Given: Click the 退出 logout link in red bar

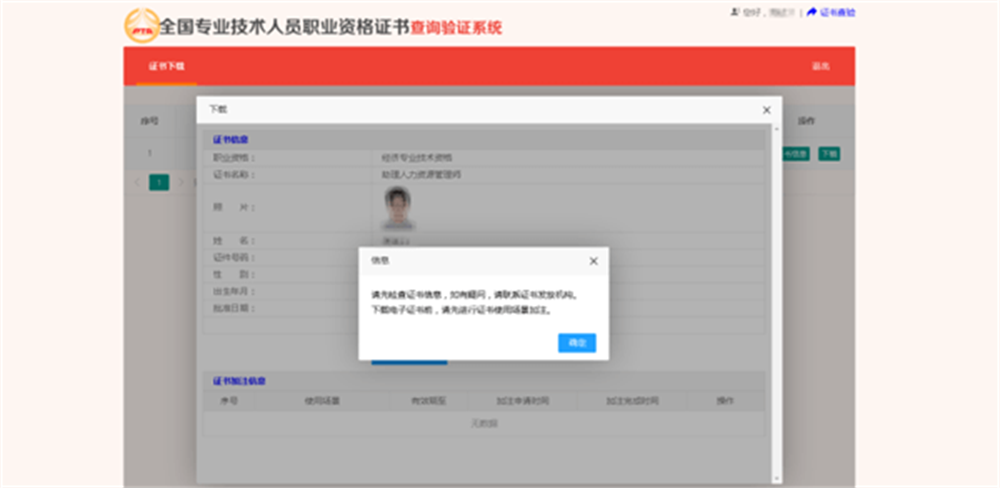Looking at the screenshot, I should coord(820,66).
